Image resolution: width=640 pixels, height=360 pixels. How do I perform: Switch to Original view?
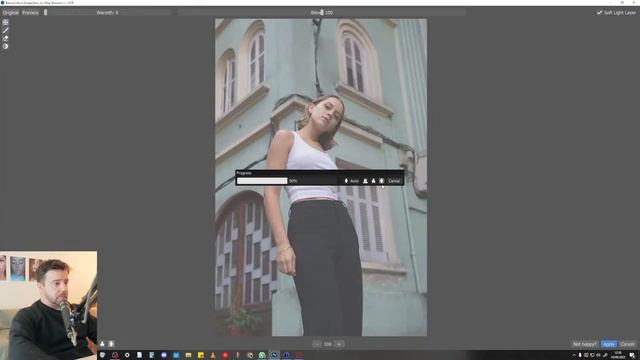coord(10,13)
